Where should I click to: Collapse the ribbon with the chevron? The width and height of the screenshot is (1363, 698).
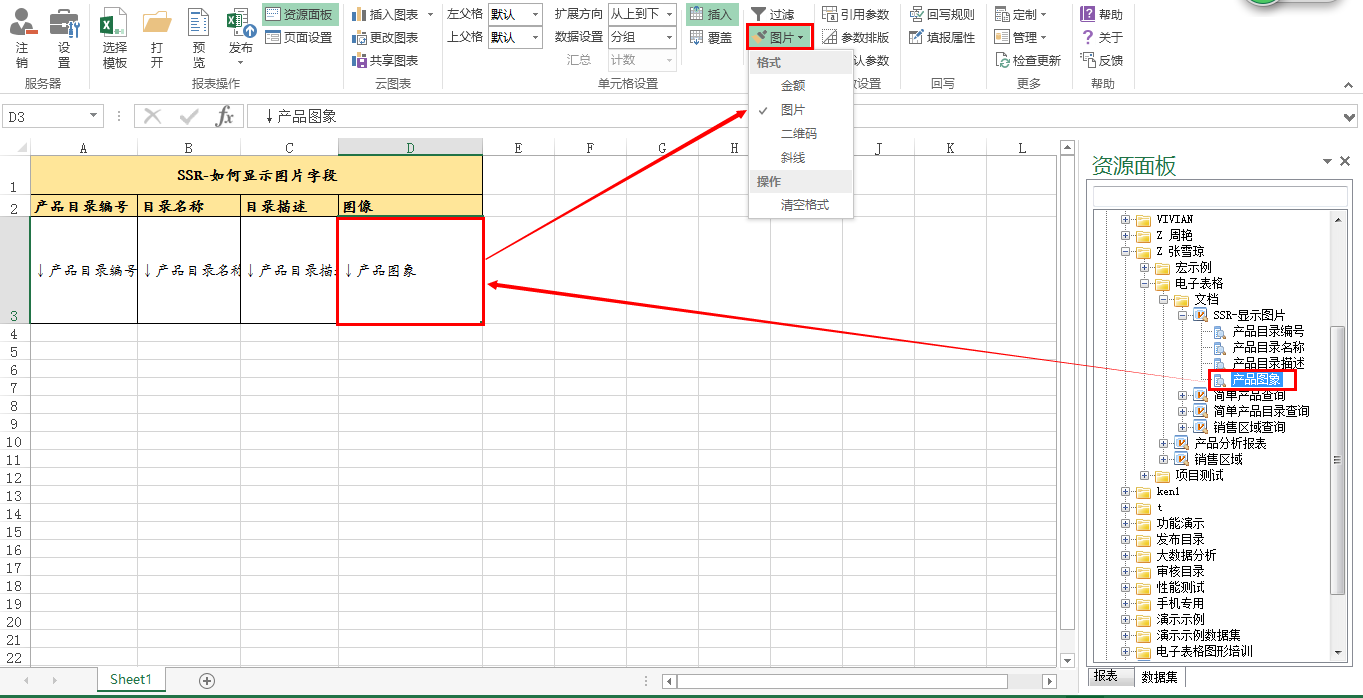[x=1347, y=85]
